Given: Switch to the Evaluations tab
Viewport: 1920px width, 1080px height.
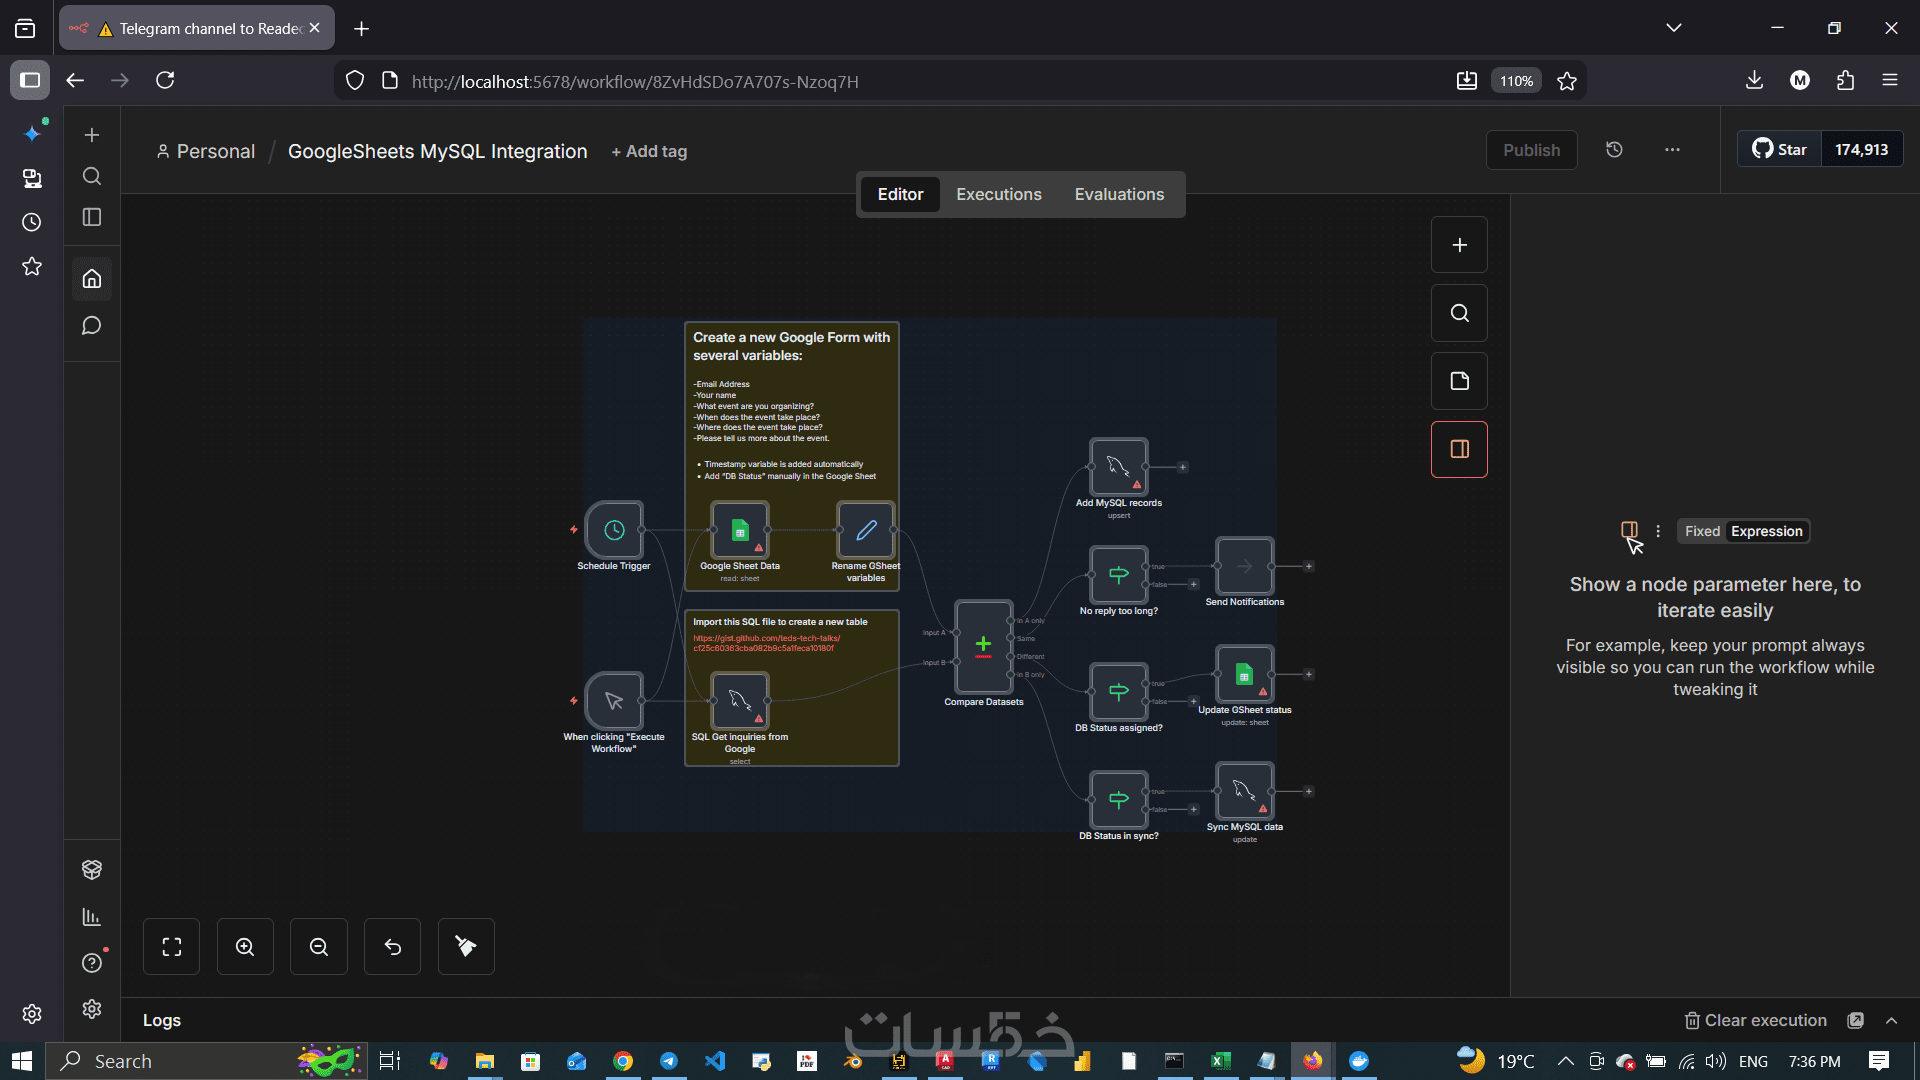Looking at the screenshot, I should [x=1119, y=194].
